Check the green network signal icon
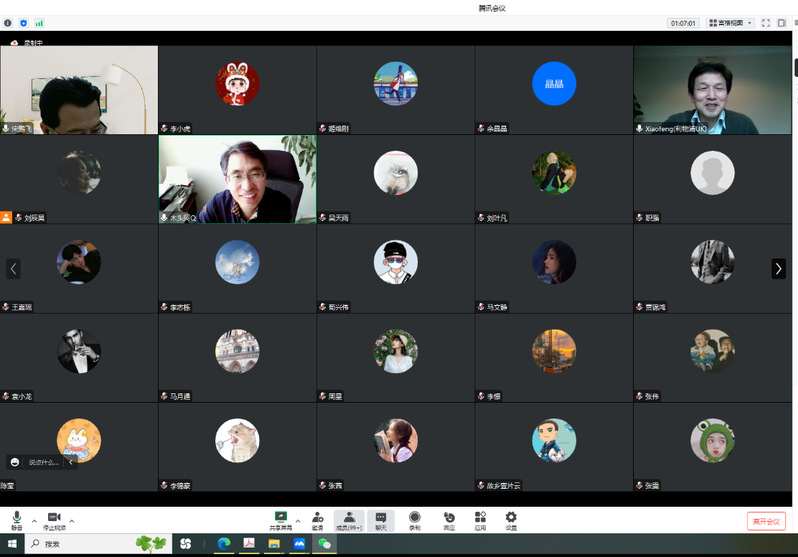Viewport: 798px width, 557px height. click(x=39, y=22)
